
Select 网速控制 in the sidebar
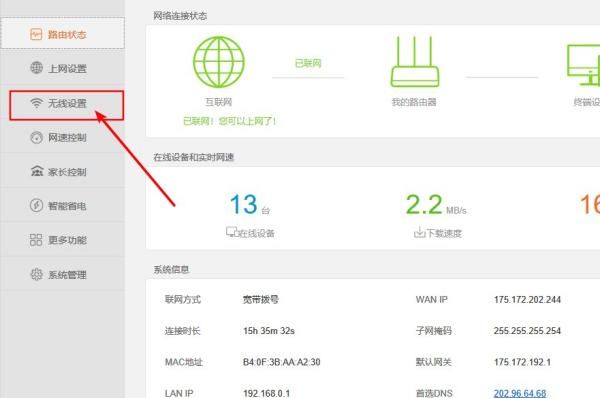point(63,137)
